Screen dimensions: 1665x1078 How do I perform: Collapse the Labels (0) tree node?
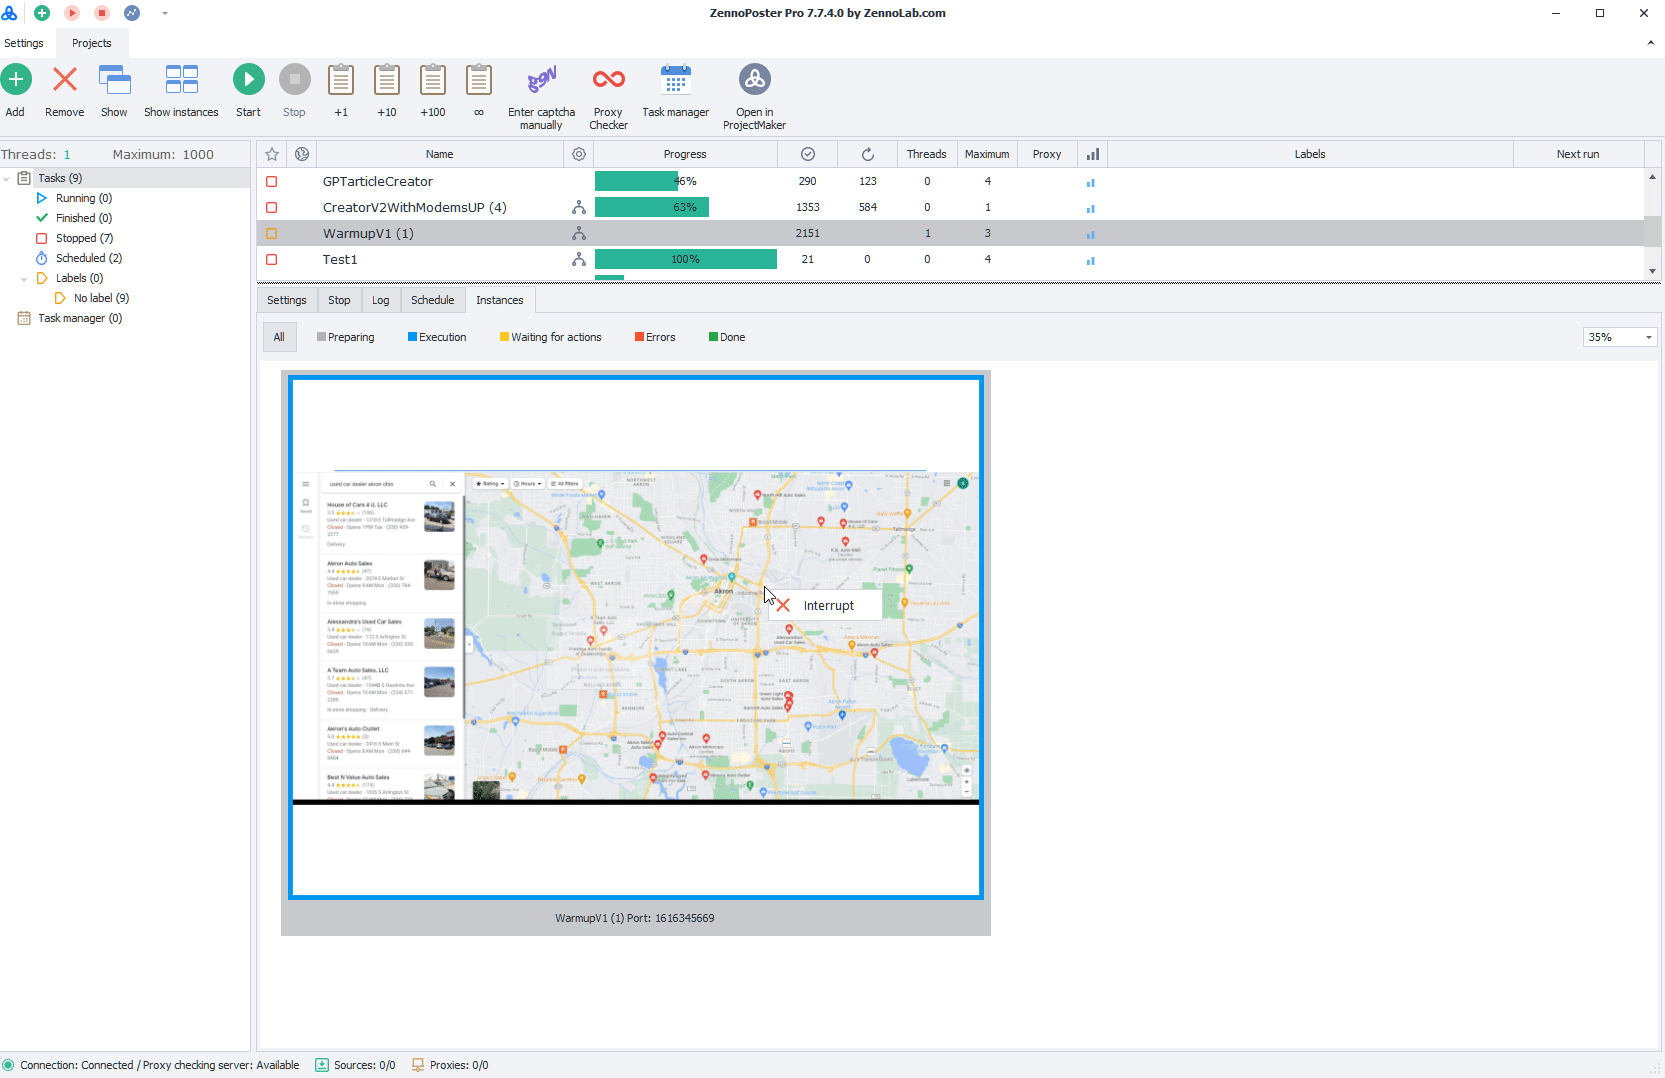click(24, 278)
